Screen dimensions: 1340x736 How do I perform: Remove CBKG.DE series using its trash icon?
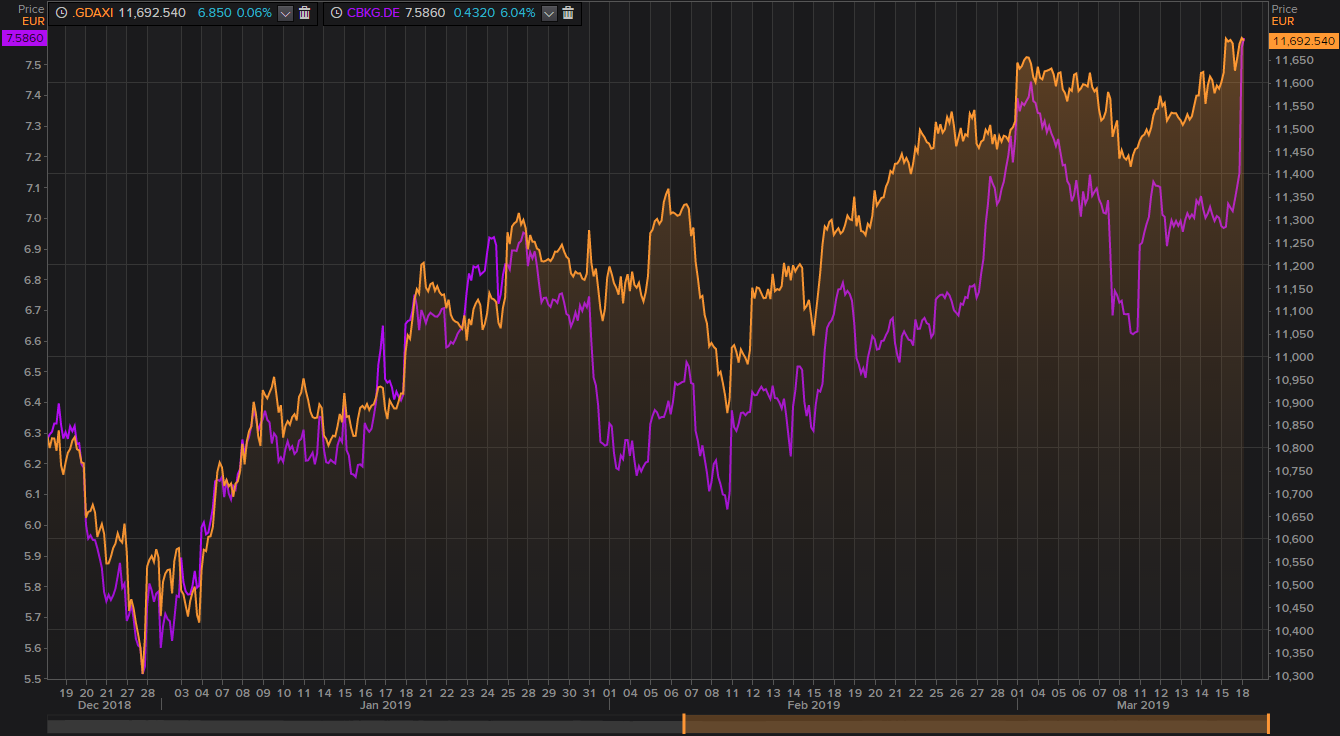click(x=568, y=13)
